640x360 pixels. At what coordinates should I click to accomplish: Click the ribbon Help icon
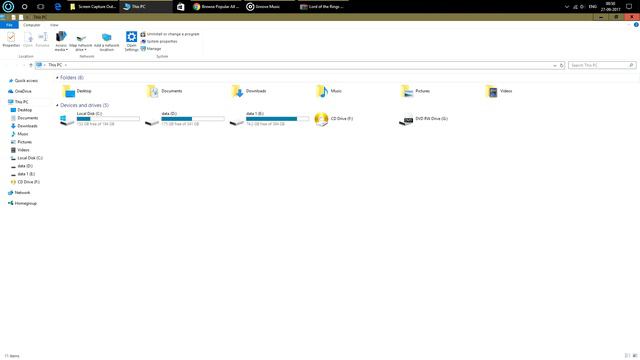(636, 25)
